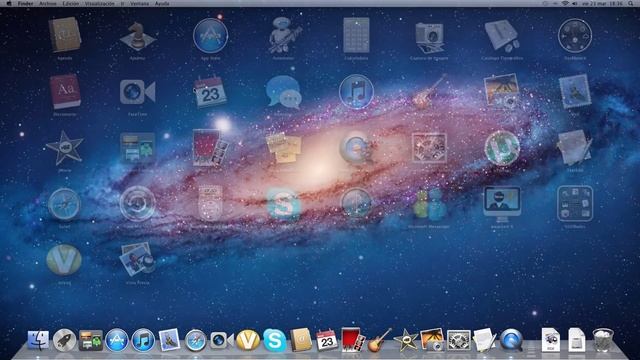Click the Wi-Fi status icon in the menu bar
The height and width of the screenshot is (360, 640).
point(565,3)
